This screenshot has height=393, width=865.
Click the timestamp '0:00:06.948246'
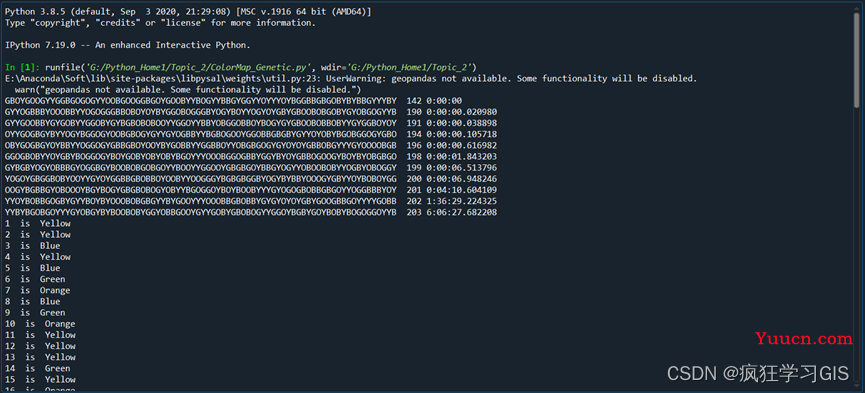point(462,179)
